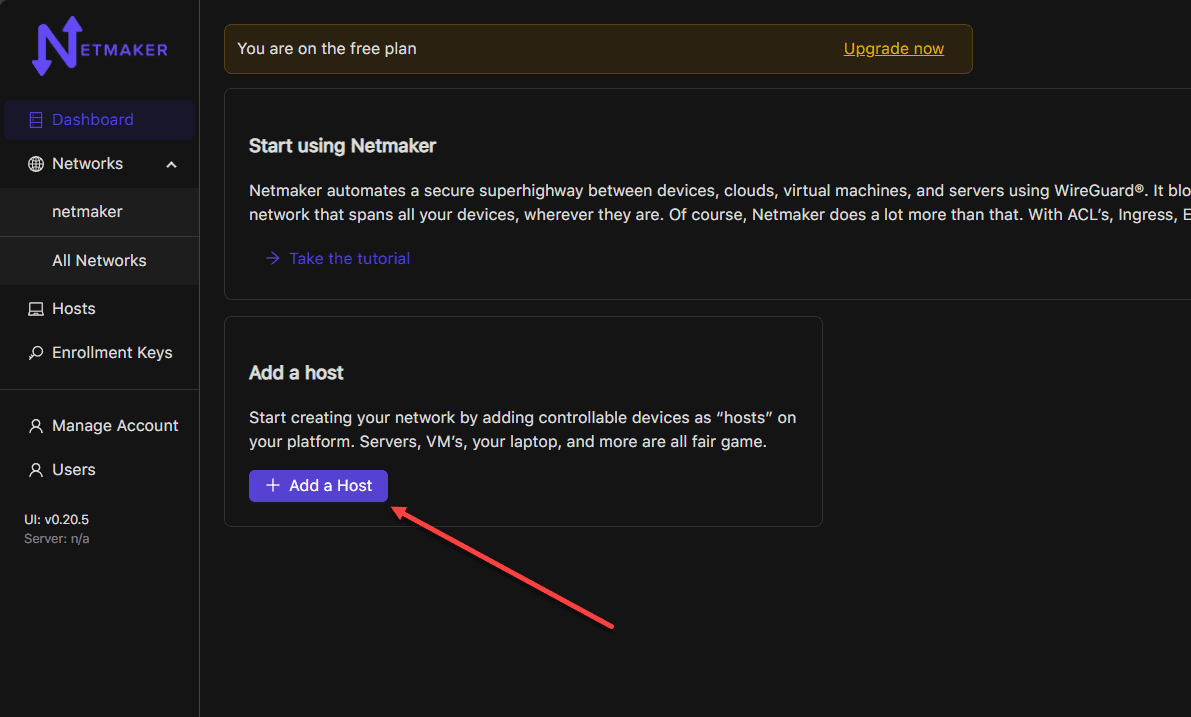Image resolution: width=1191 pixels, height=717 pixels.
Task: Click the Users person icon
Action: point(36,470)
